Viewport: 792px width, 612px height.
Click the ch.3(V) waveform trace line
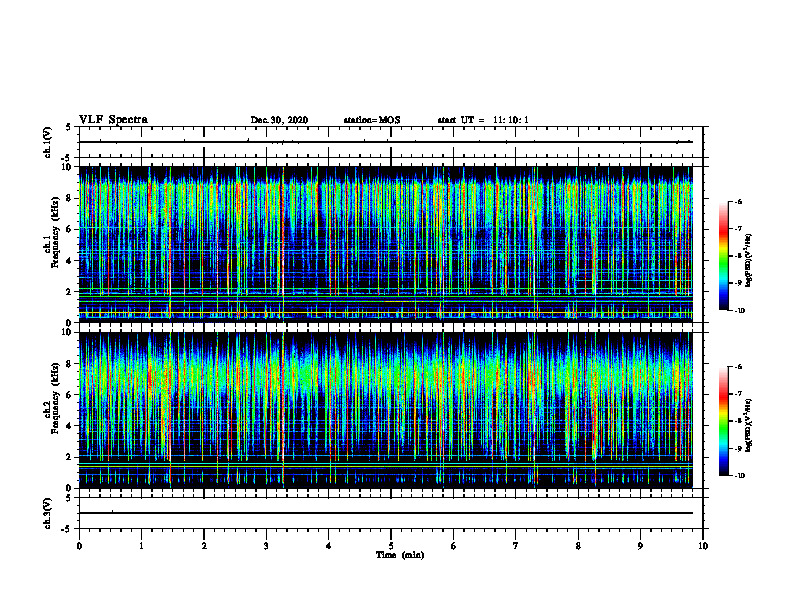pos(386,513)
